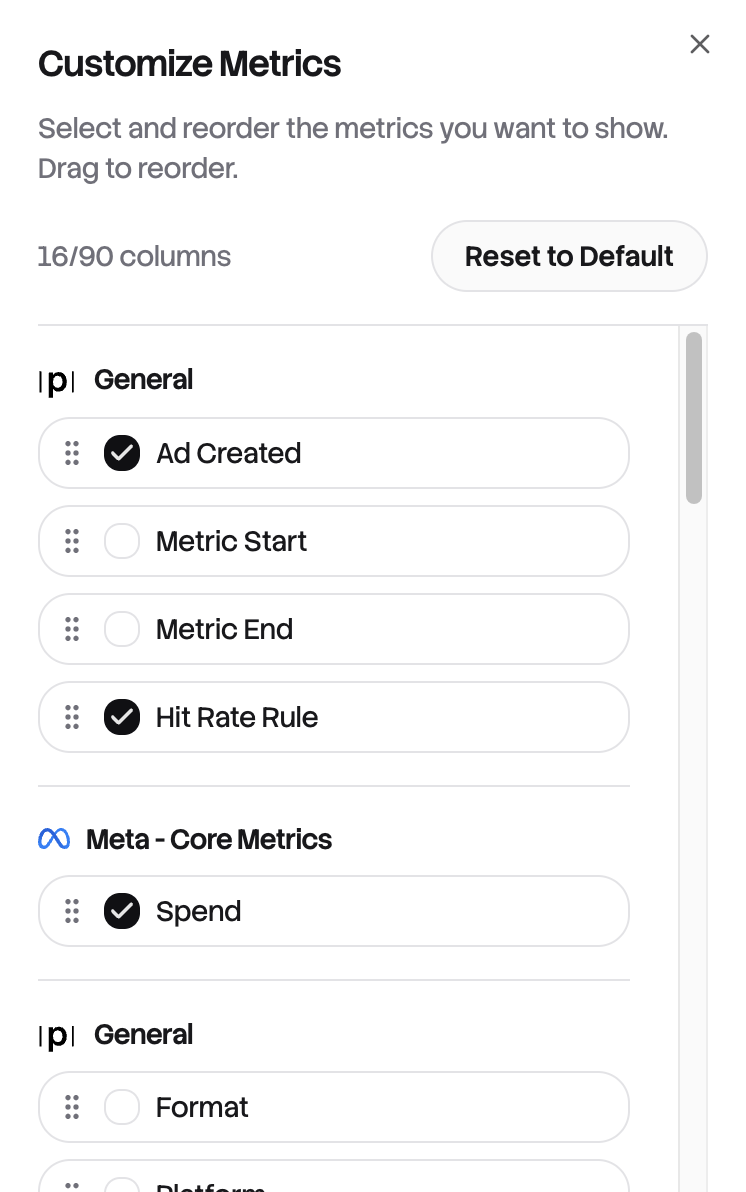Click the drag handle beside Metric Start
This screenshot has height=1192, width=746.
point(72,541)
